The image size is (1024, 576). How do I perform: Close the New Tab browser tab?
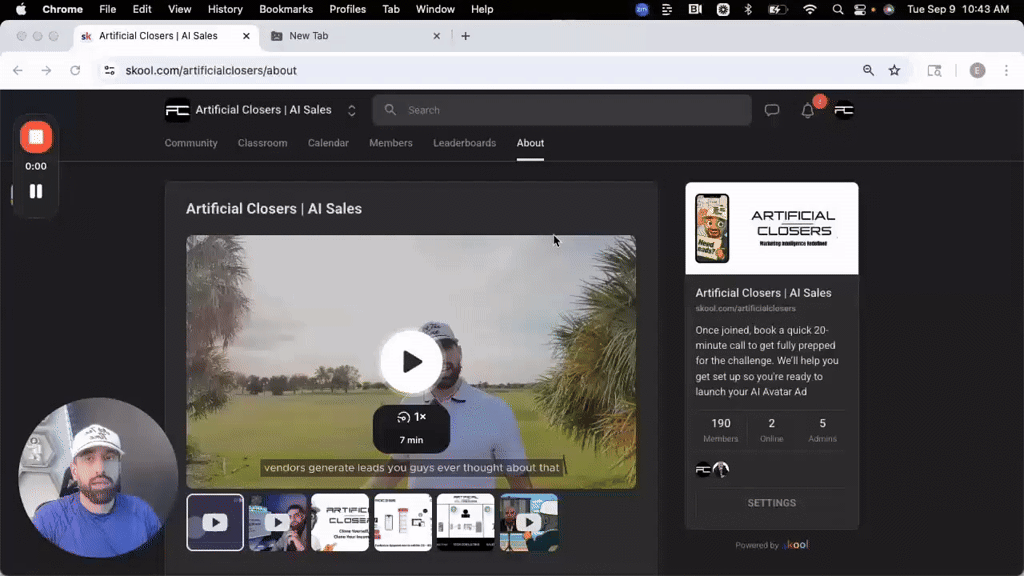point(437,36)
